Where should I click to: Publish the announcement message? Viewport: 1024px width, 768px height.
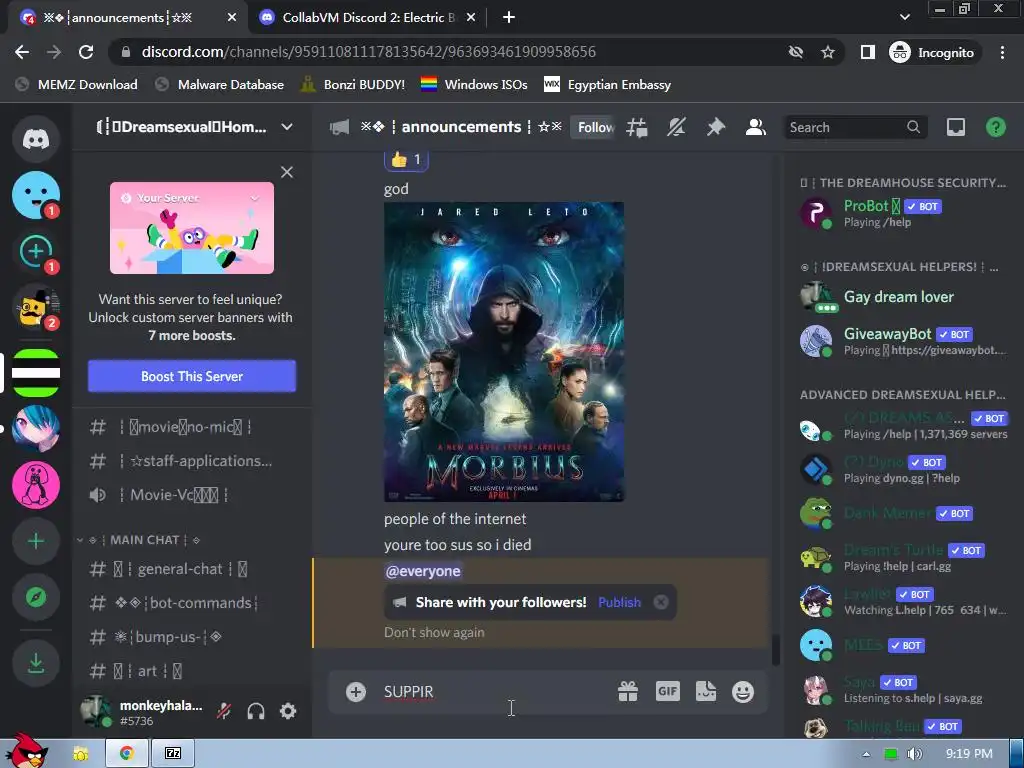point(619,602)
